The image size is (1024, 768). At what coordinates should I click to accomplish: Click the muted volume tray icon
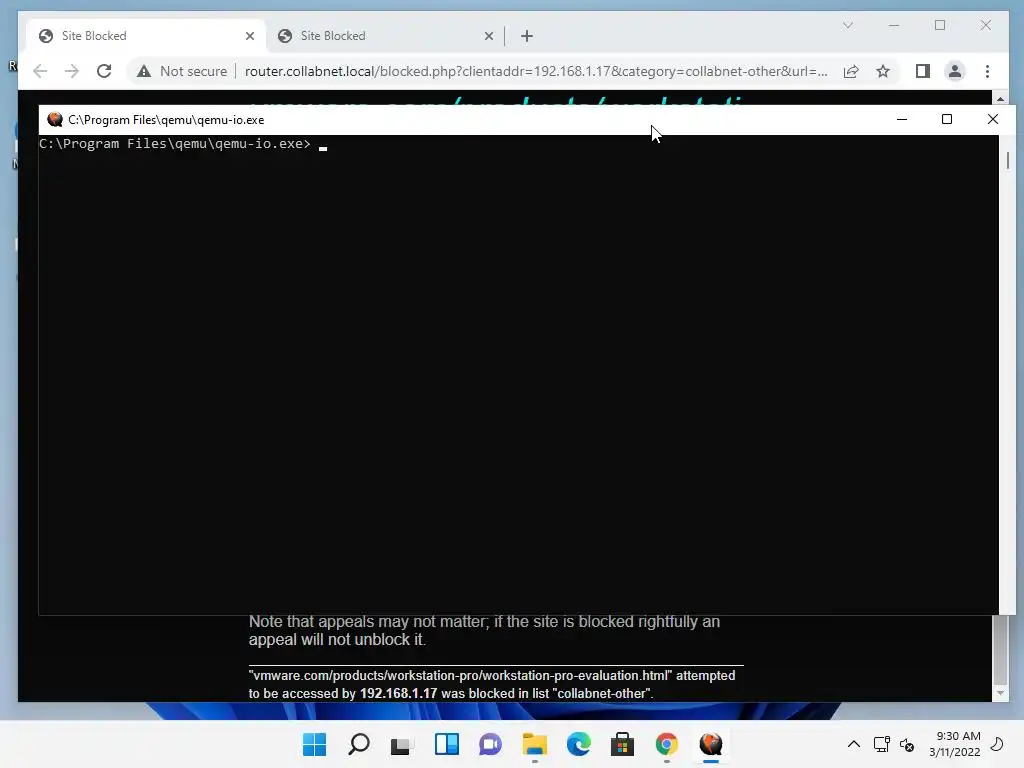[907, 744]
